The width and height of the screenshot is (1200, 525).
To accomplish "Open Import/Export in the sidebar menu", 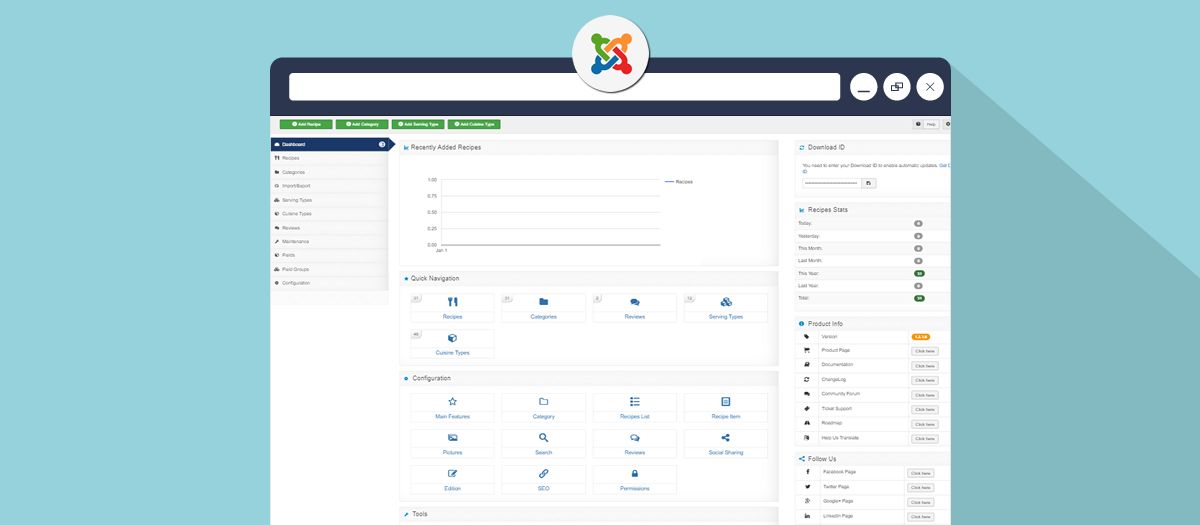I will [329, 186].
